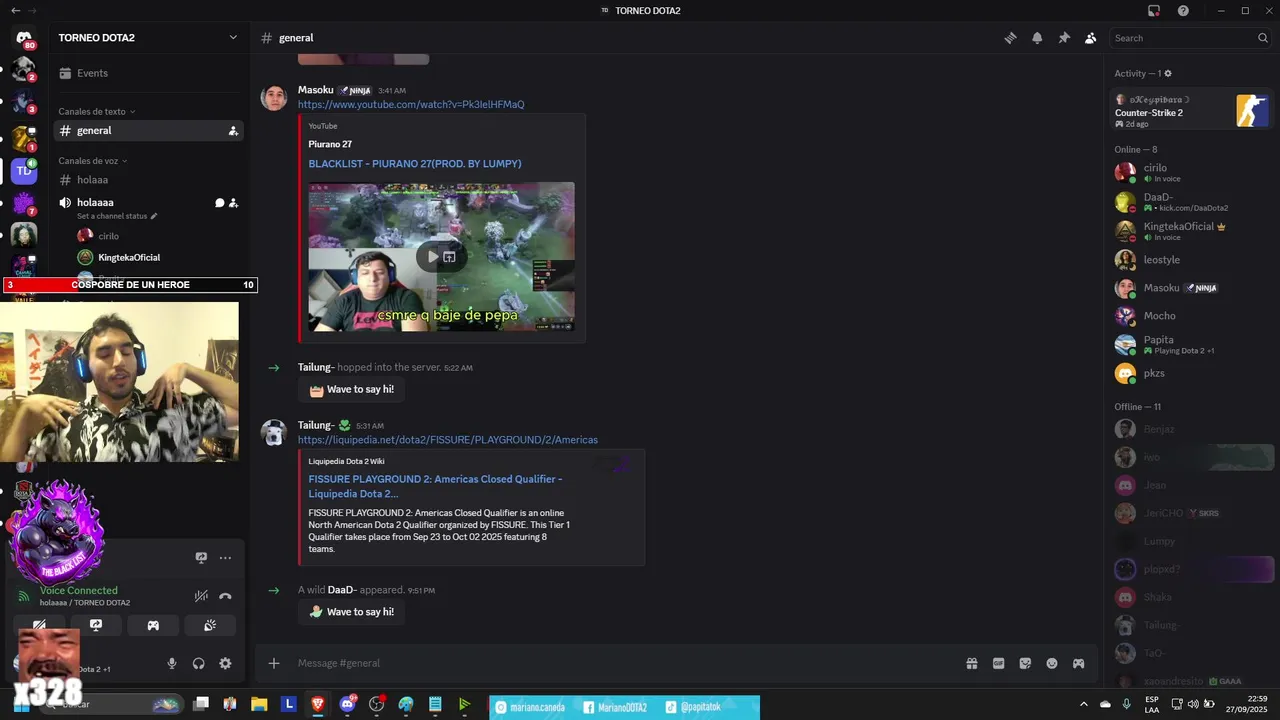Open the apps/activities controller icon in message bar

1079,663
